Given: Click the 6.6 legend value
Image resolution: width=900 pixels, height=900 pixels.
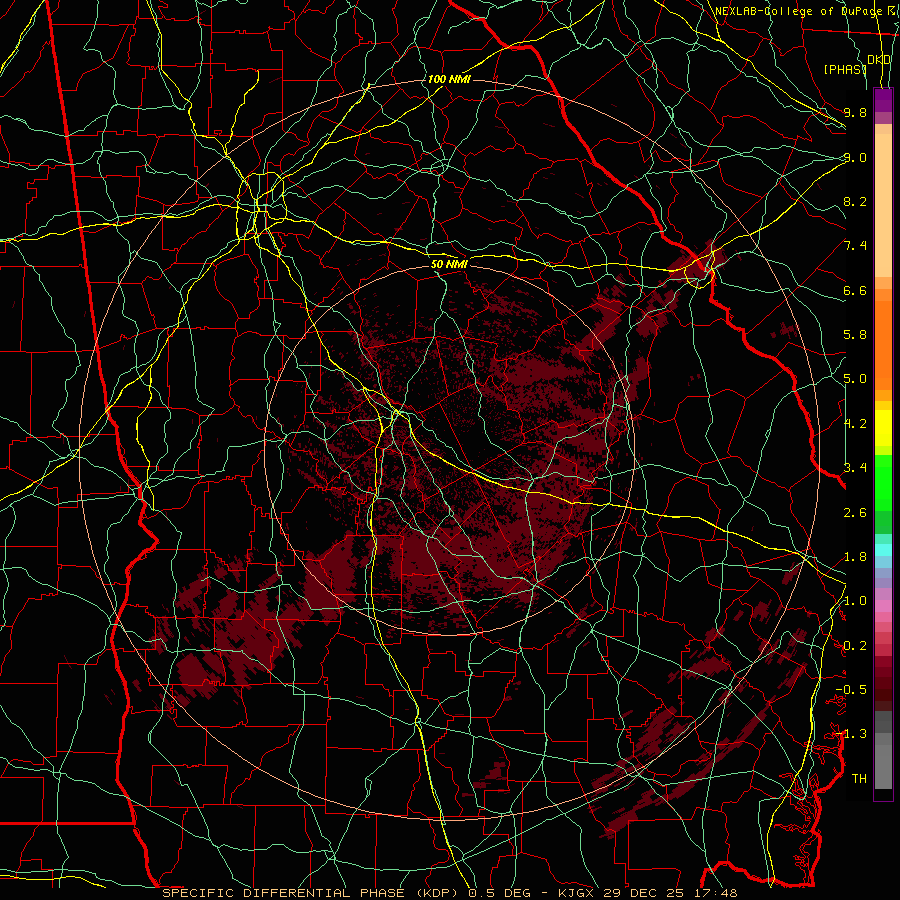Looking at the screenshot, I should 855,290.
